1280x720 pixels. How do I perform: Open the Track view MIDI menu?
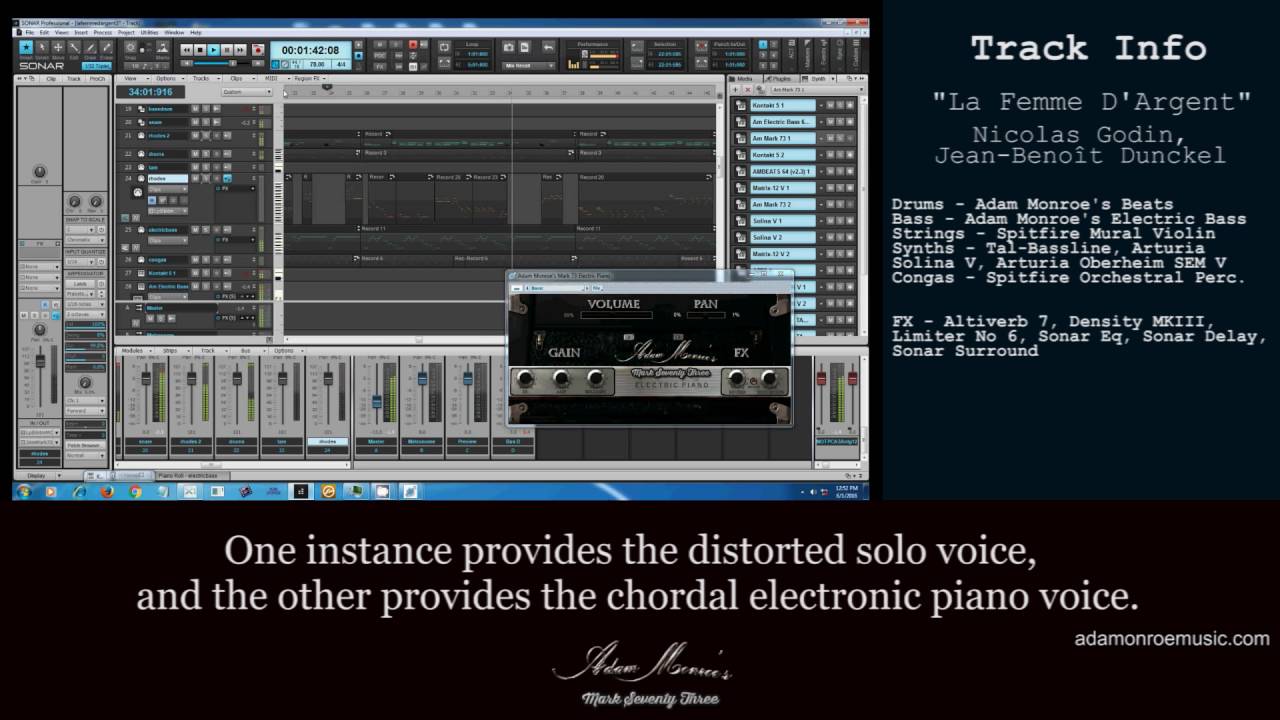tap(272, 78)
